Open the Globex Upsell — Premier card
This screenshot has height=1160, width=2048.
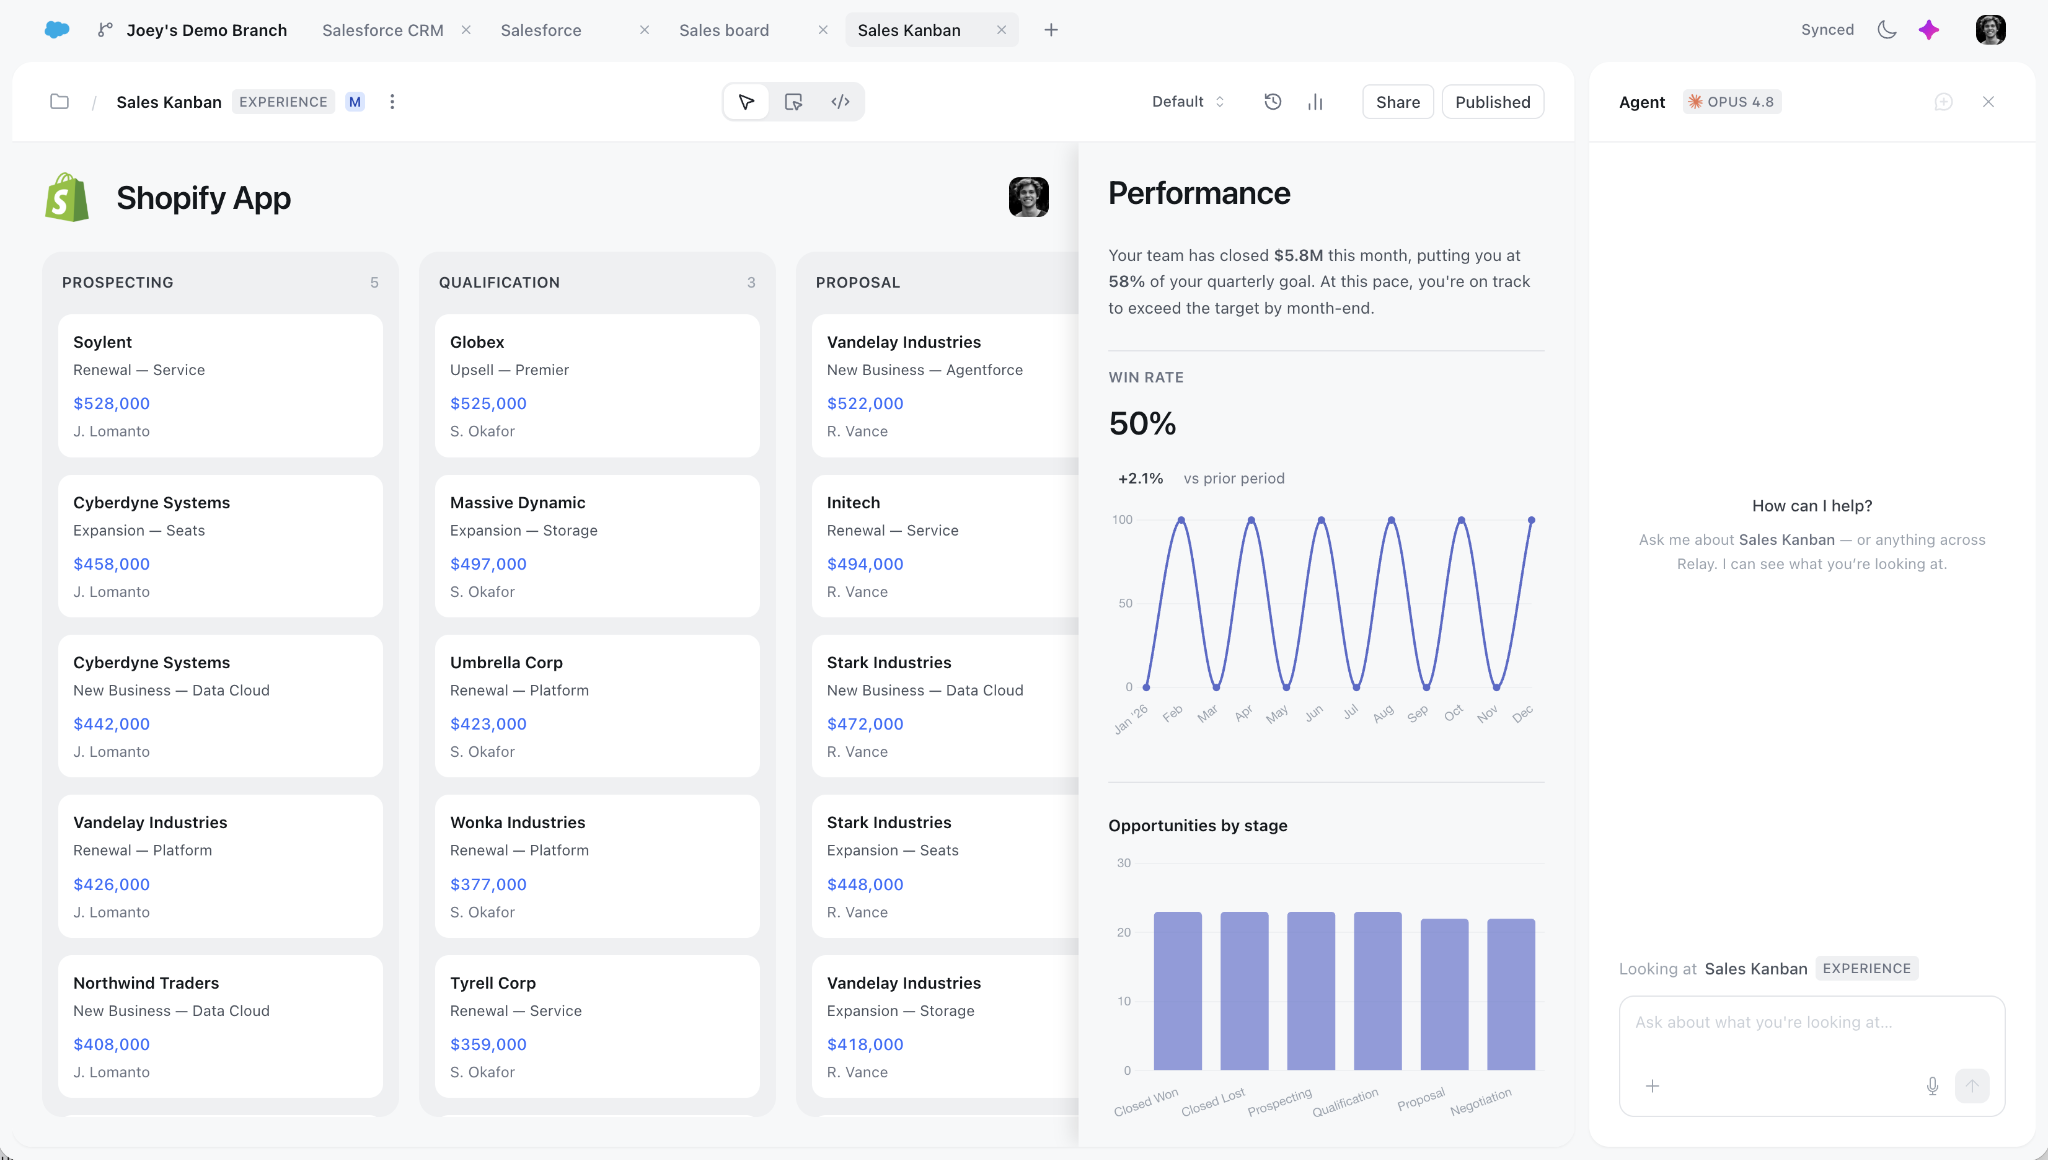pos(597,386)
